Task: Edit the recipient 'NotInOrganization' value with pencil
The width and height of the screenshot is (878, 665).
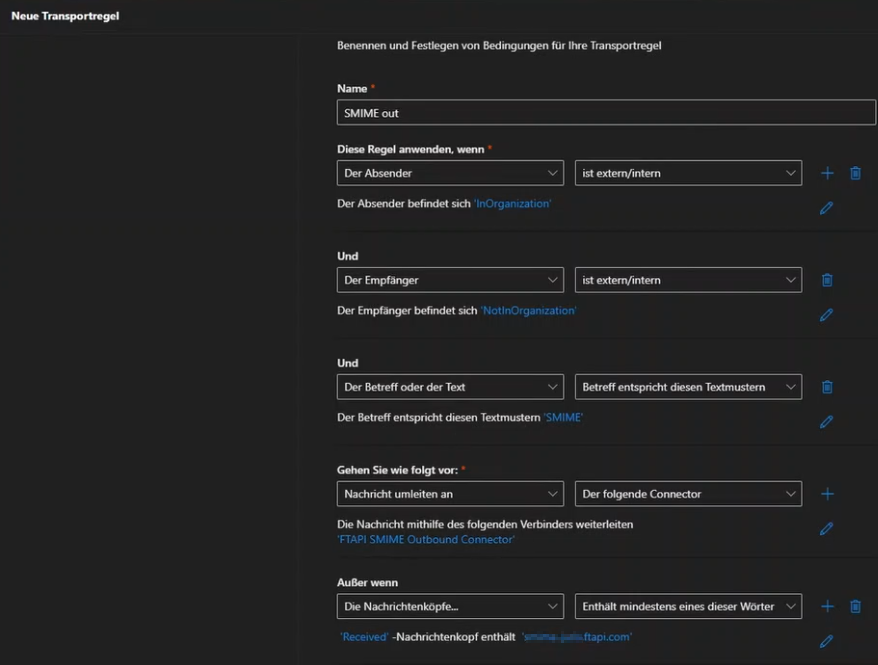Action: [826, 315]
